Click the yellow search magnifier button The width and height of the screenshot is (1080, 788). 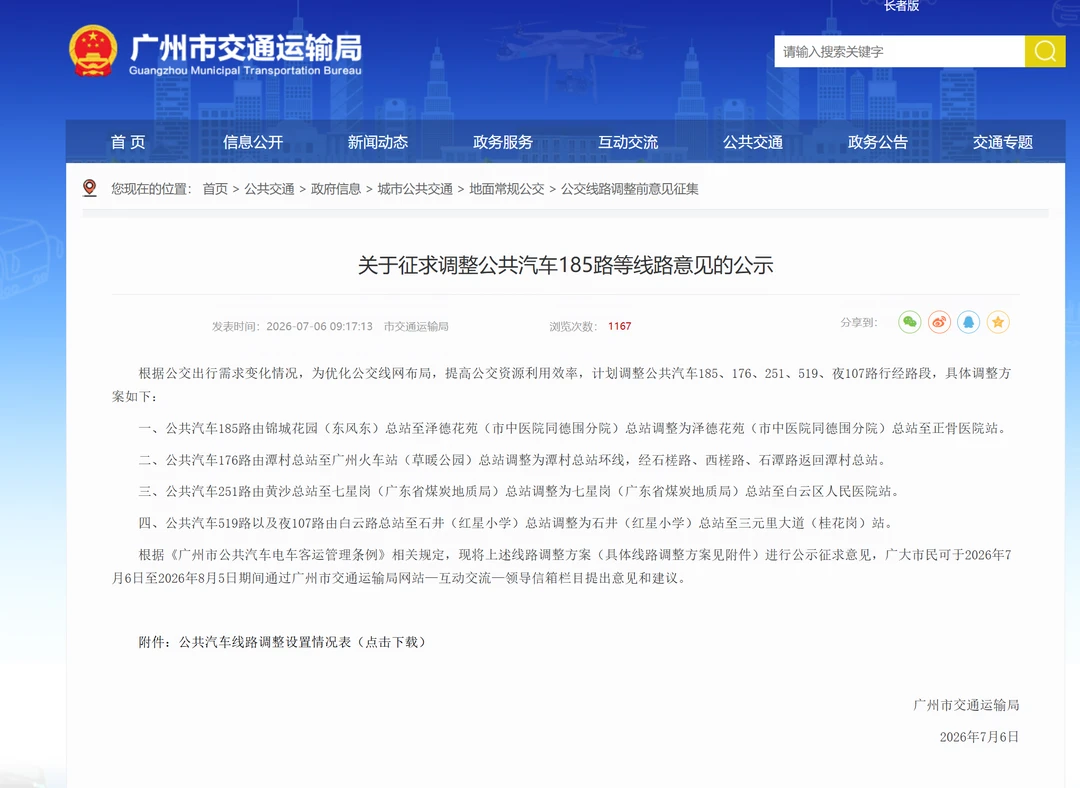point(1045,51)
